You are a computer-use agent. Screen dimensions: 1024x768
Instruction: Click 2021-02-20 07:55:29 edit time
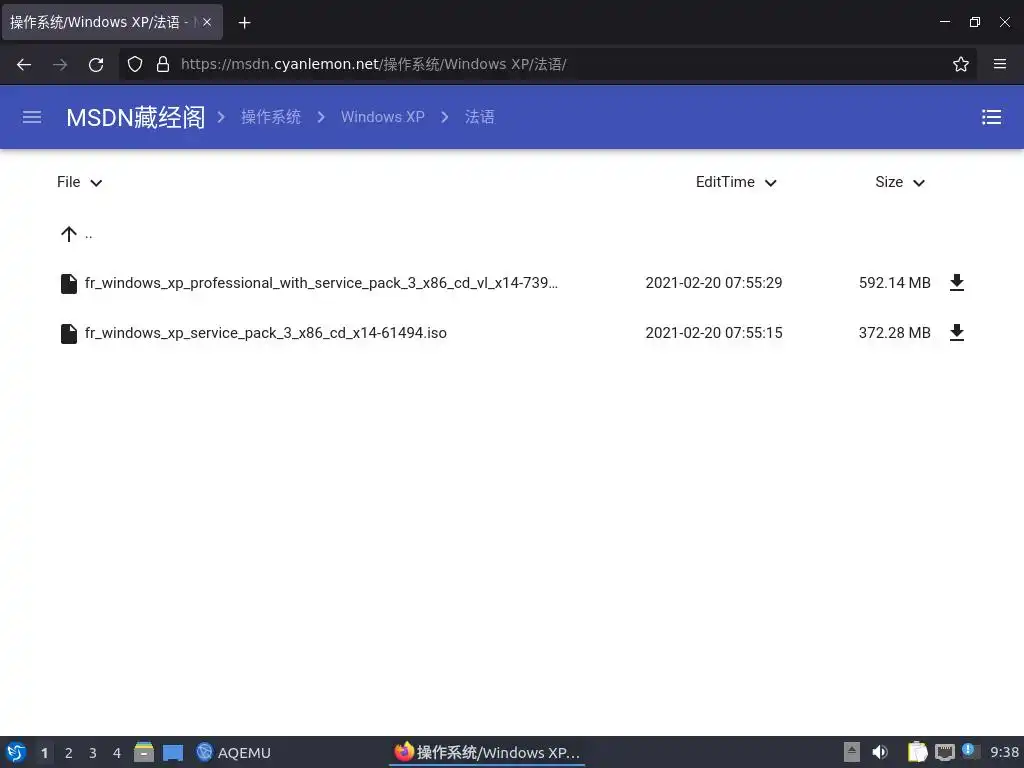(x=714, y=283)
